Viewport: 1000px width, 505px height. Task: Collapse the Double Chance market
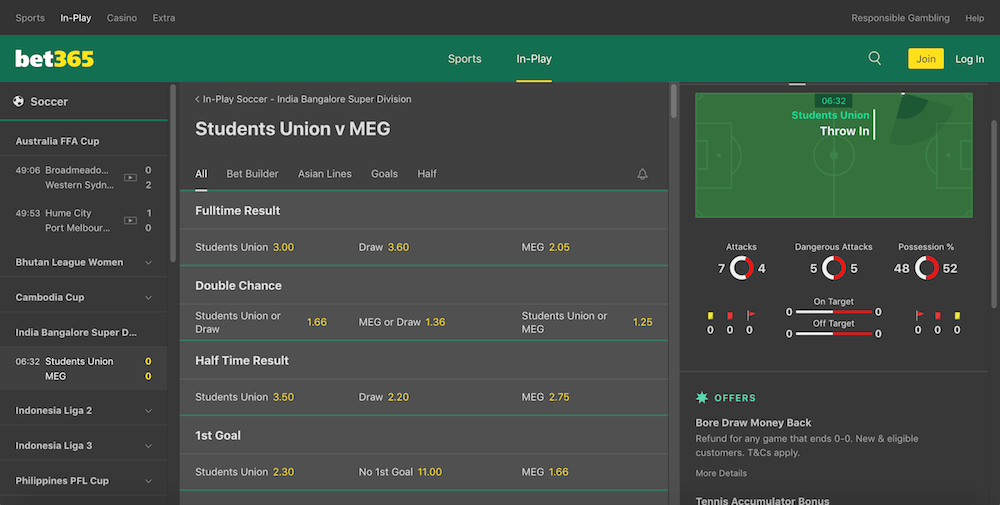423,285
